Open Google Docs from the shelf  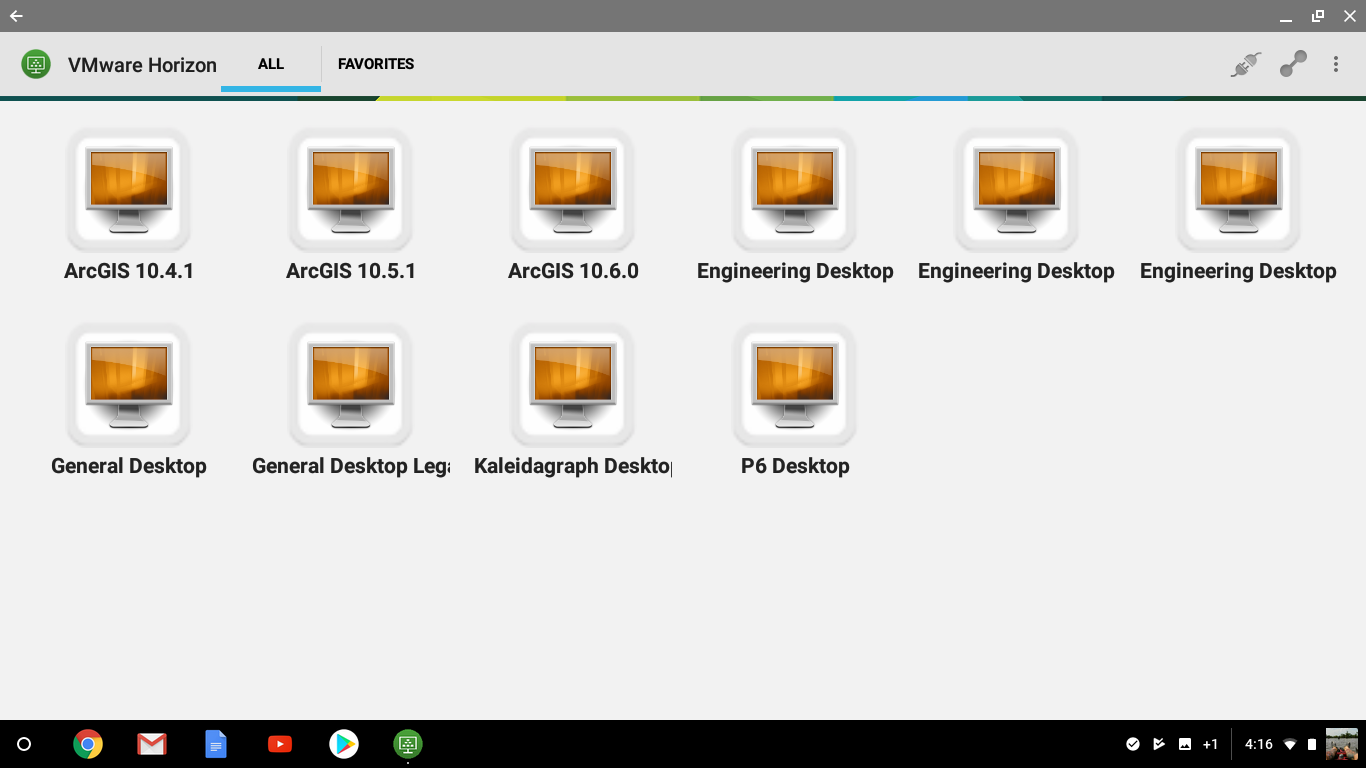pos(216,744)
